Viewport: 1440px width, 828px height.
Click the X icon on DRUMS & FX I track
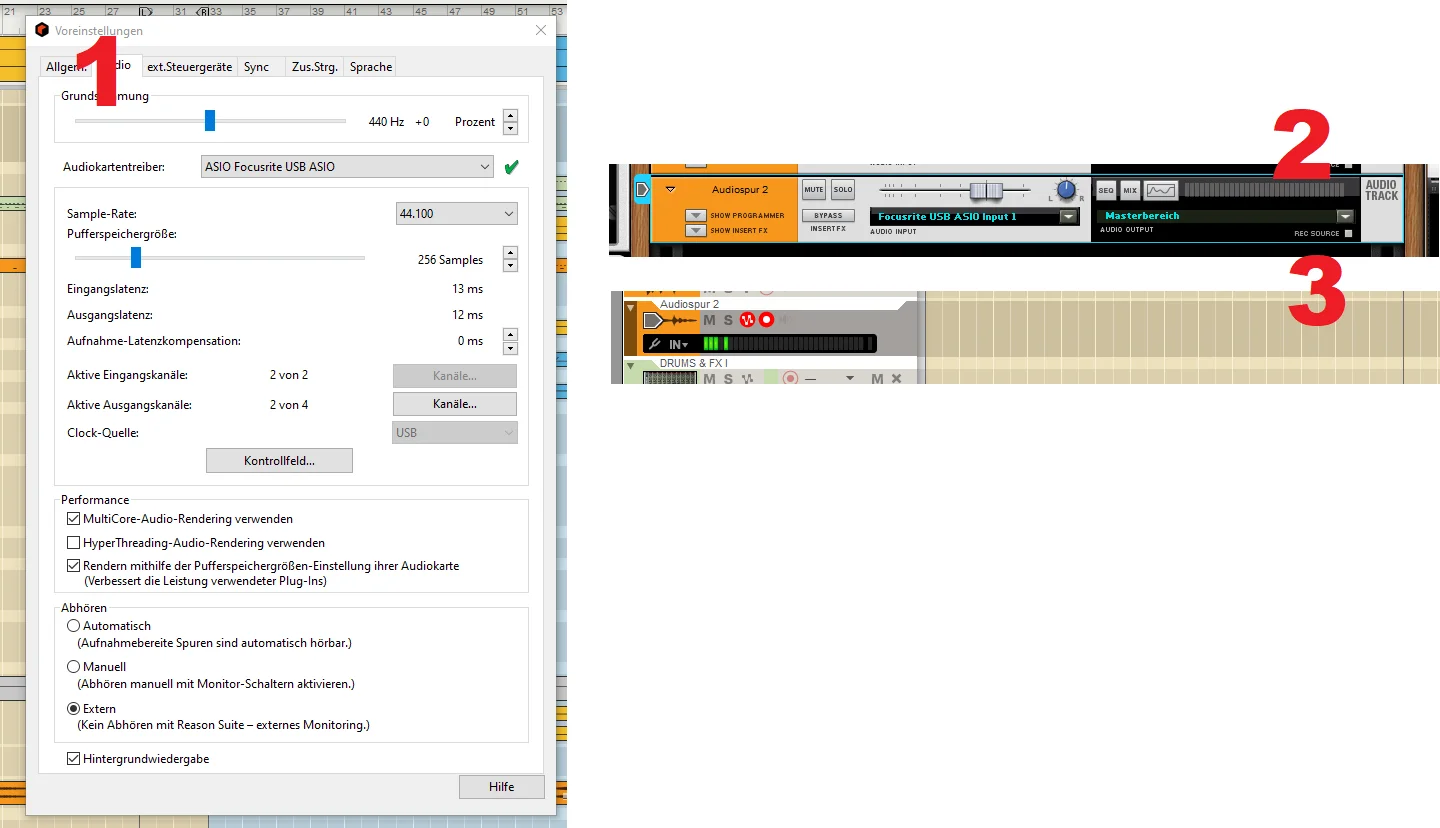pos(896,379)
